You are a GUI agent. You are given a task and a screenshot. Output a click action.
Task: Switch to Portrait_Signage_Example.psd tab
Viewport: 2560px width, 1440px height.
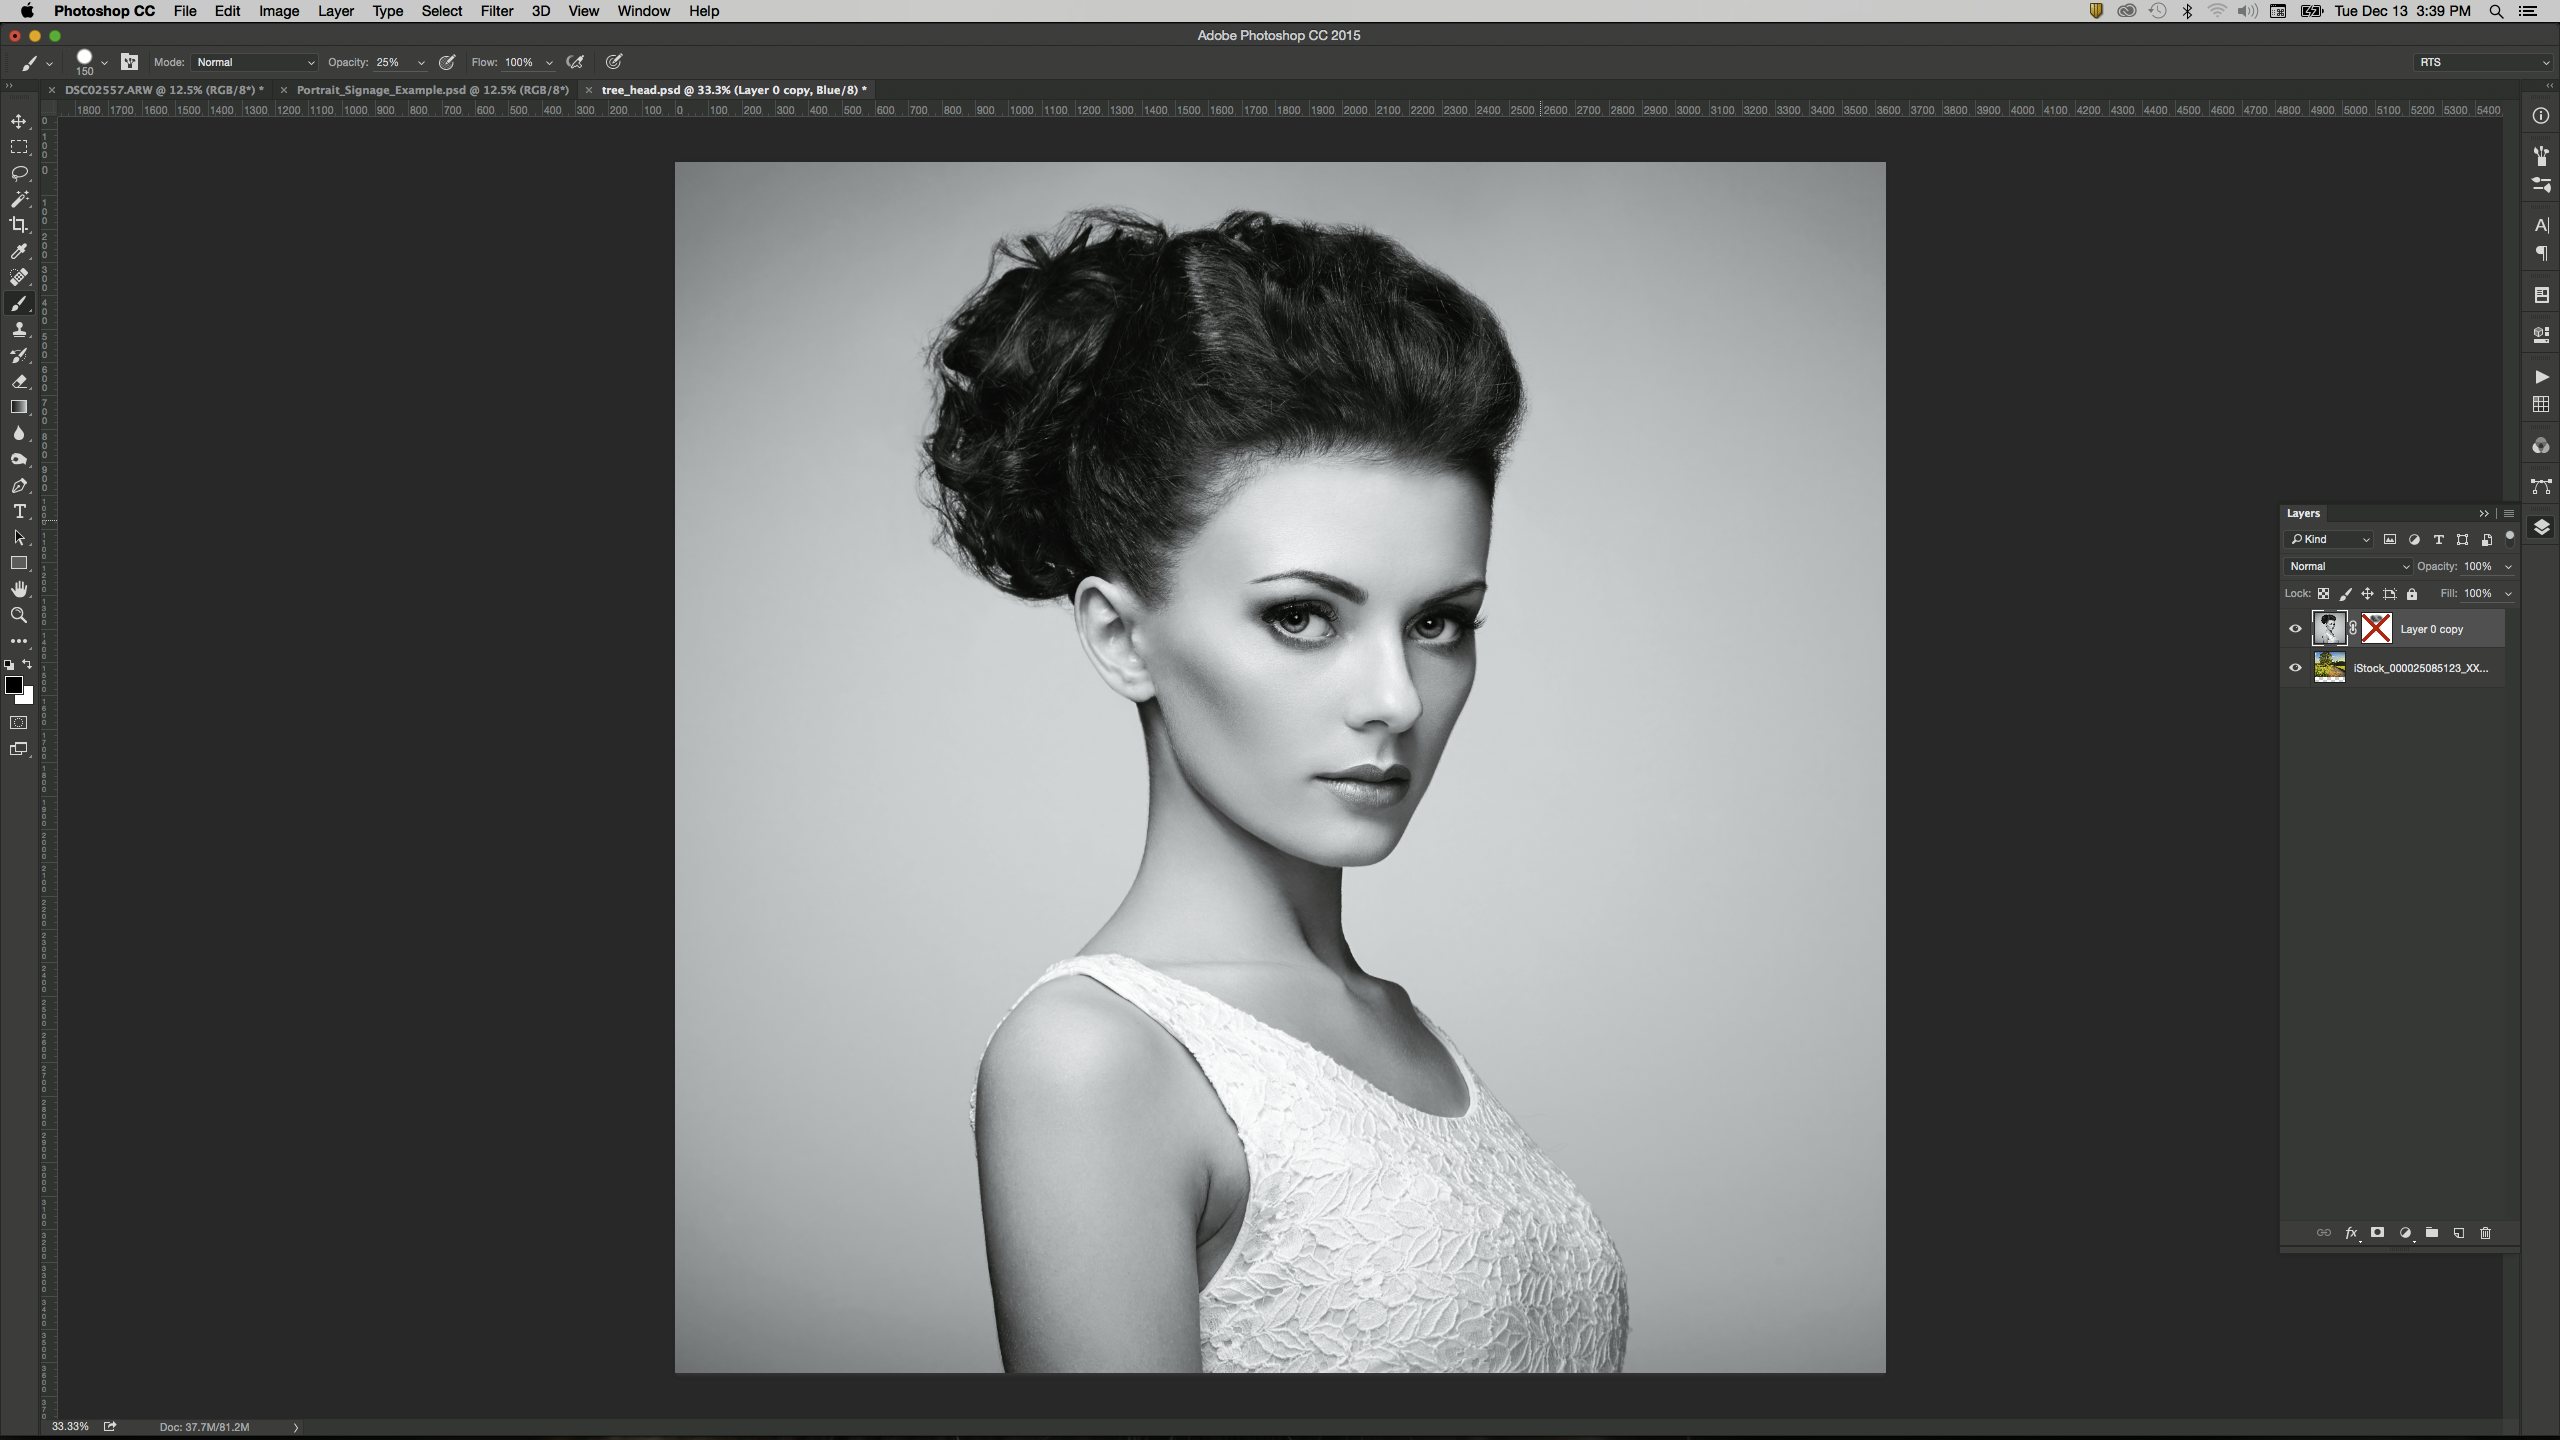click(432, 90)
